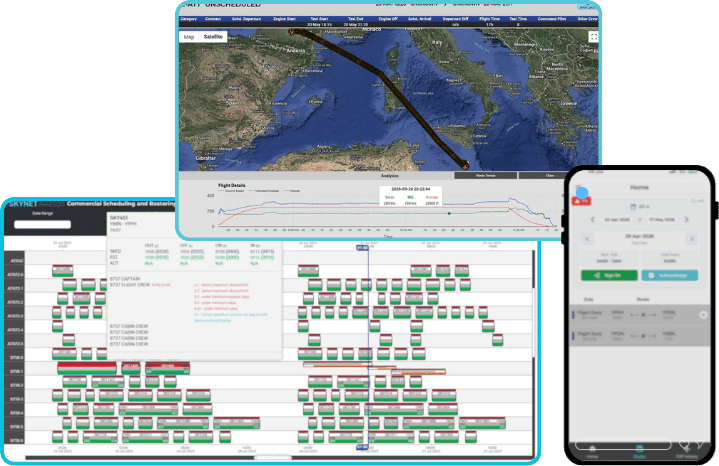
Task: Open Home tab icon in phone navbar
Action: point(592,449)
